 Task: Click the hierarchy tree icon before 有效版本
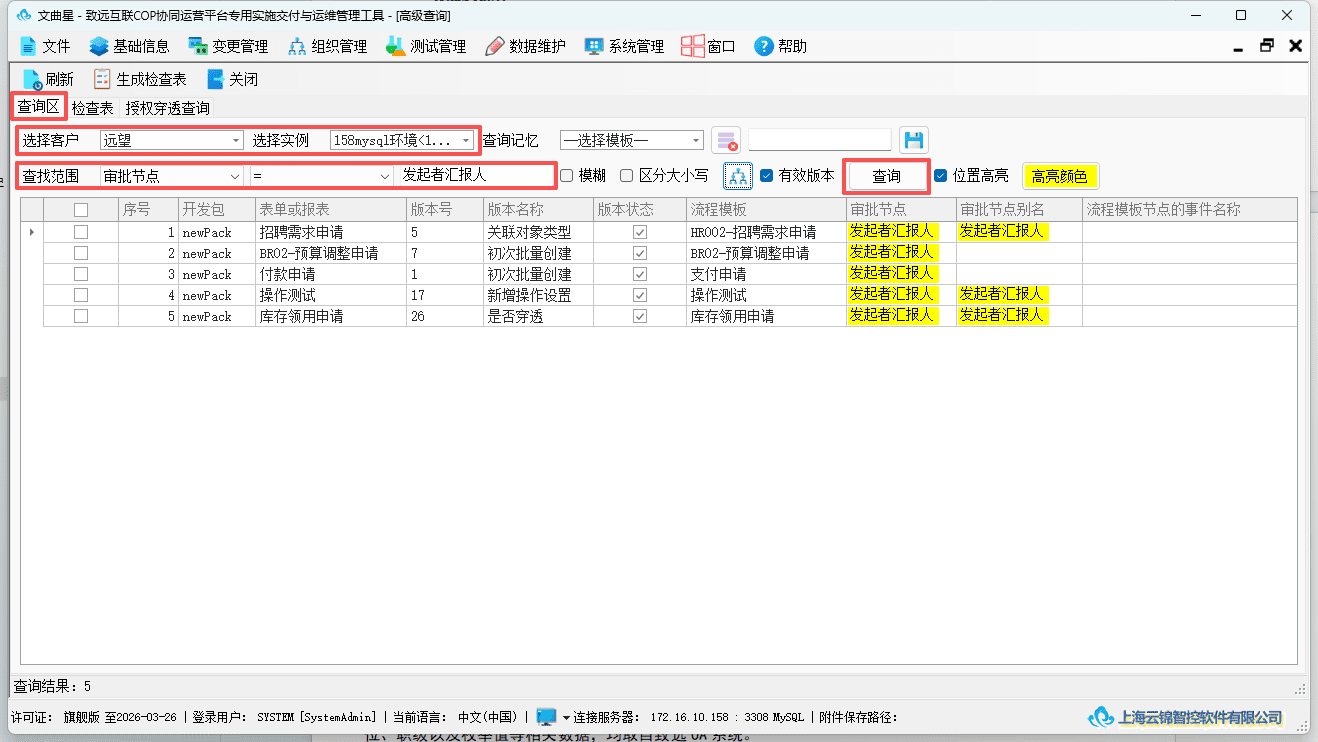pos(738,176)
